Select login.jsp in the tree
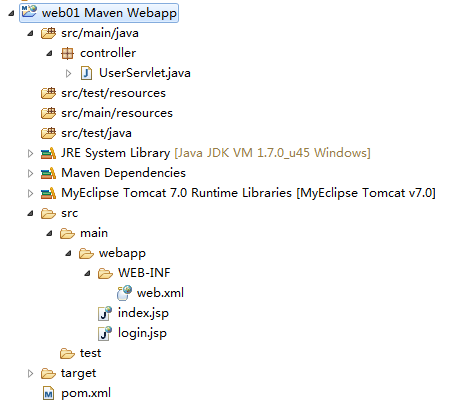This screenshot has width=455, height=405. (142, 333)
